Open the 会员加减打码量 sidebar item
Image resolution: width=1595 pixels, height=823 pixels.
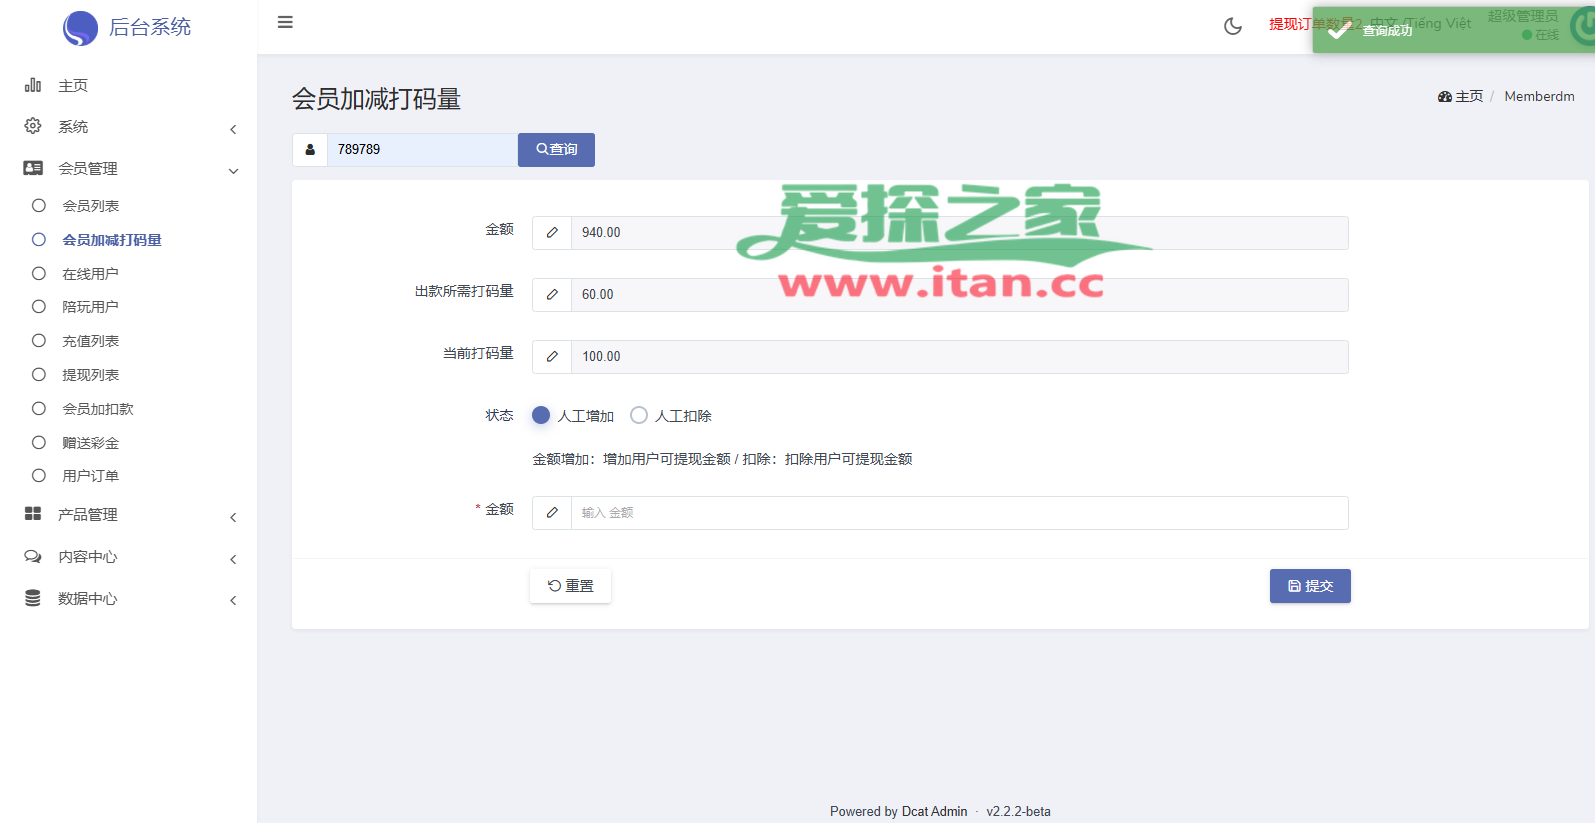coord(112,240)
